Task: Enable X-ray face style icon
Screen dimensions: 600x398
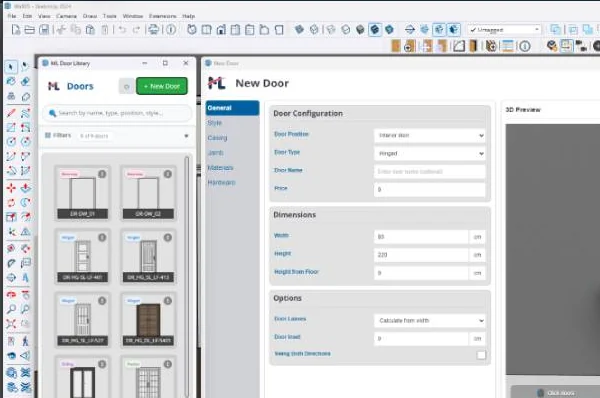Action: click(x=299, y=29)
